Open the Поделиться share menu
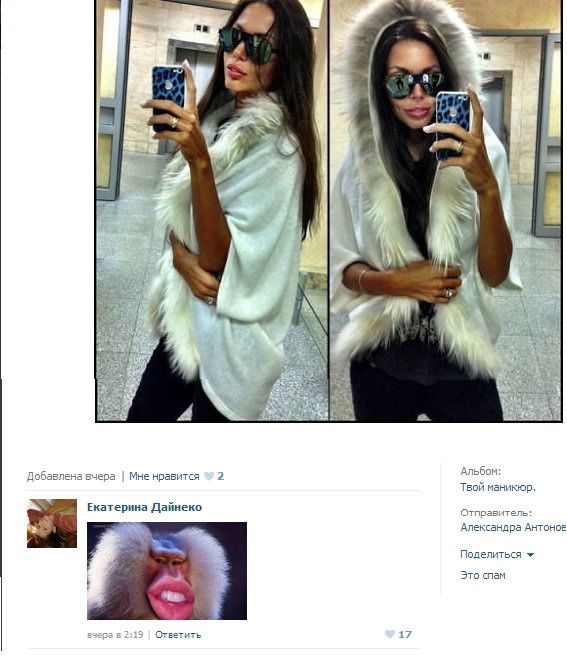The height and width of the screenshot is (656, 567). (490, 554)
